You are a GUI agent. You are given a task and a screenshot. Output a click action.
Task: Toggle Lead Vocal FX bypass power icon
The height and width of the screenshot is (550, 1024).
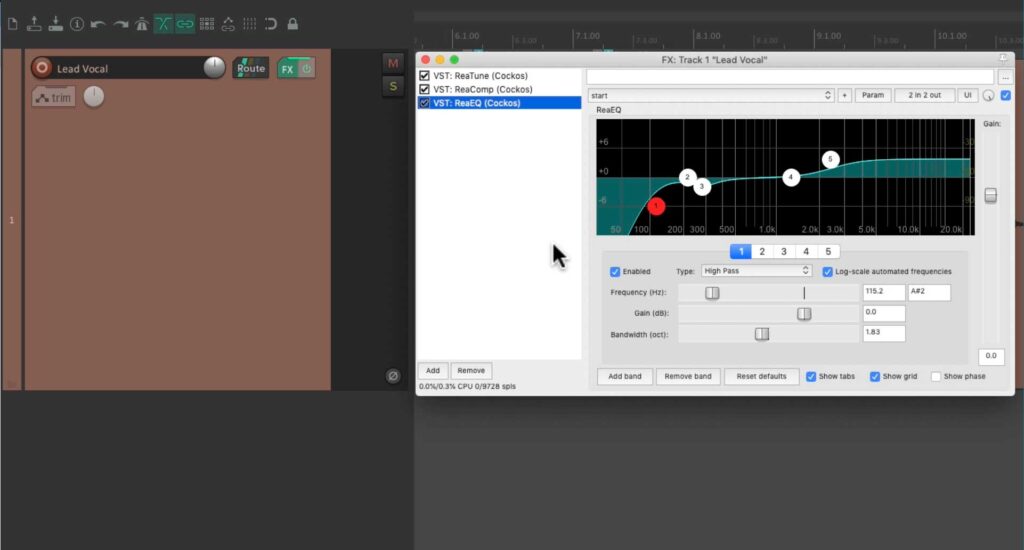(x=306, y=69)
